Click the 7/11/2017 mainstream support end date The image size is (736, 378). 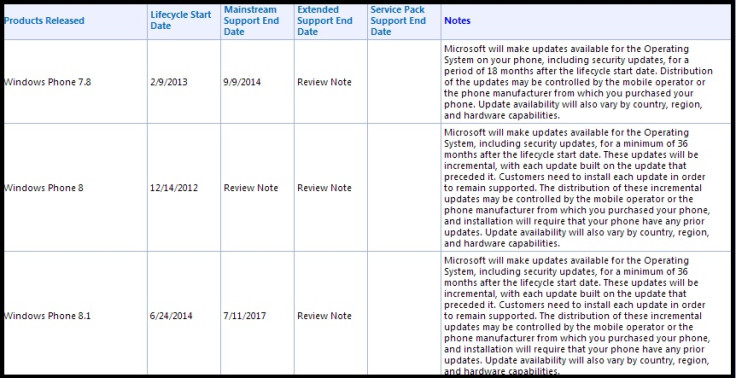(x=245, y=316)
